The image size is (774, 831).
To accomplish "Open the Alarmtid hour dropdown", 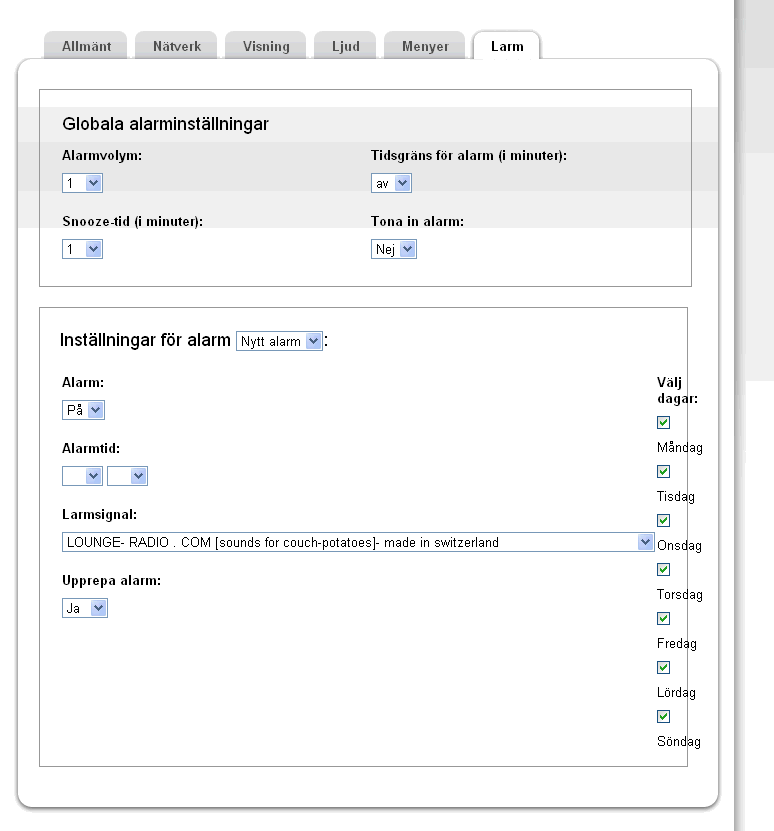I will tap(83, 476).
